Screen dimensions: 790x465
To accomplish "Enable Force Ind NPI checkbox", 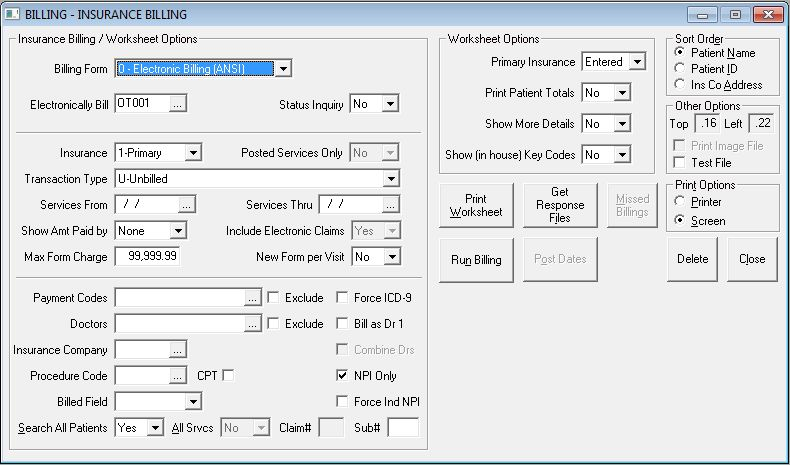I will point(342,402).
